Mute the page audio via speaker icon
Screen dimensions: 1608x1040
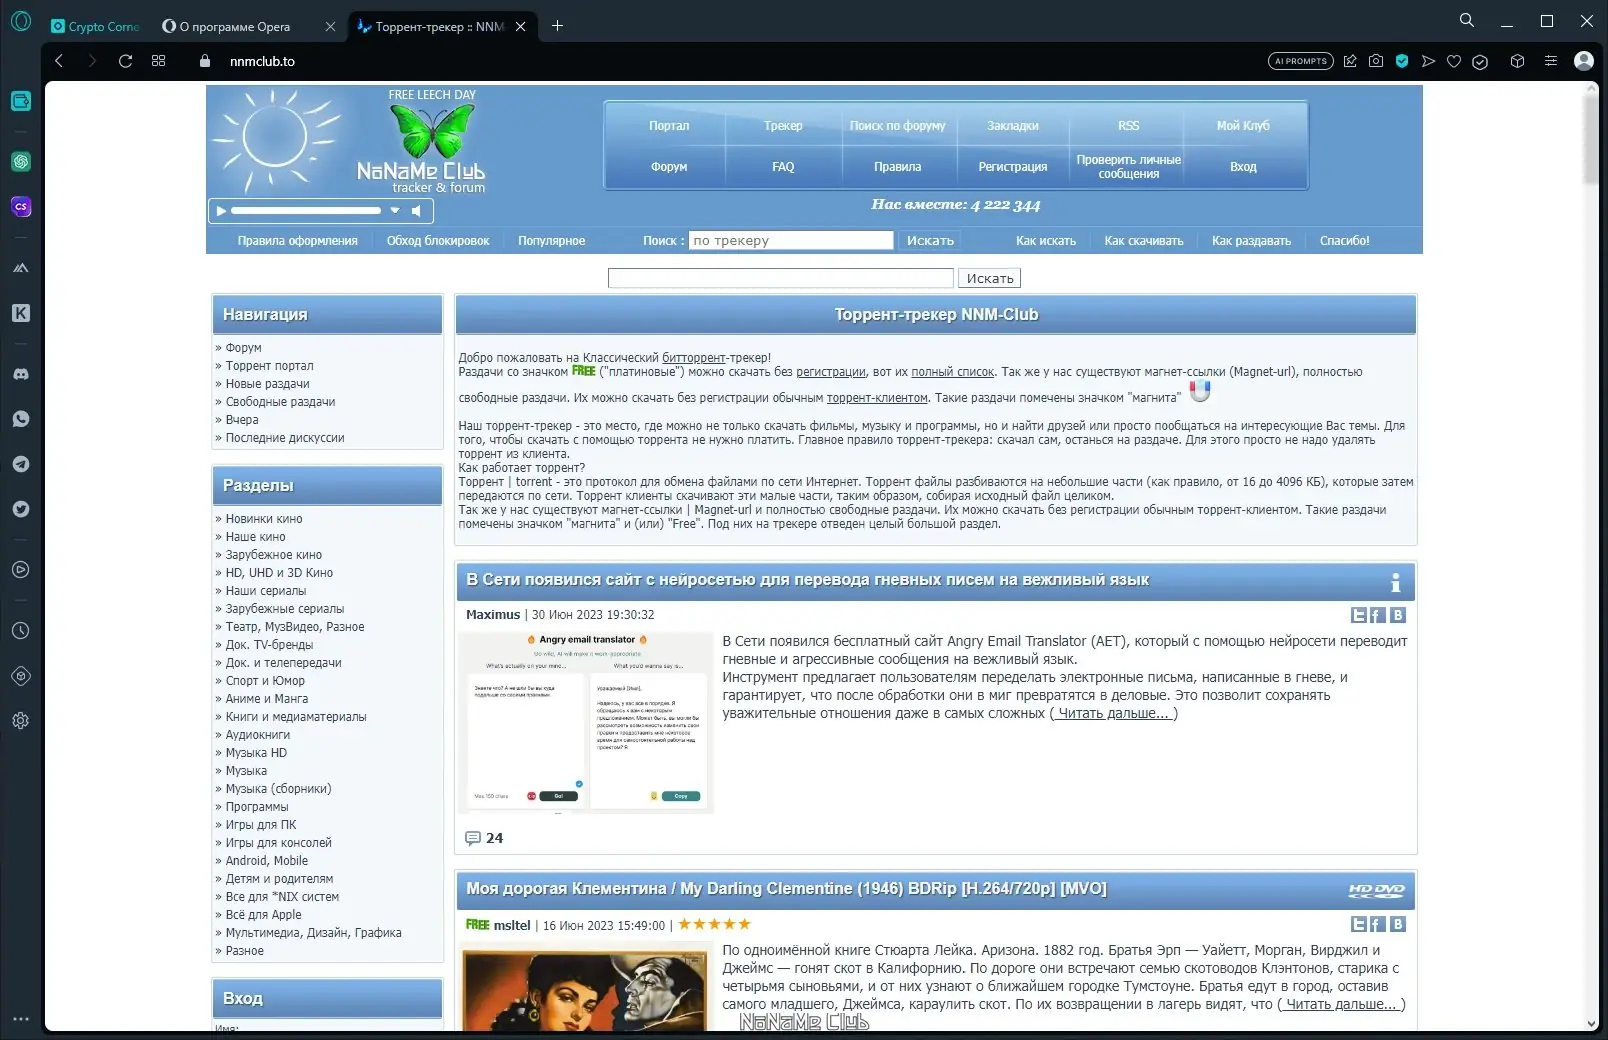coord(417,210)
